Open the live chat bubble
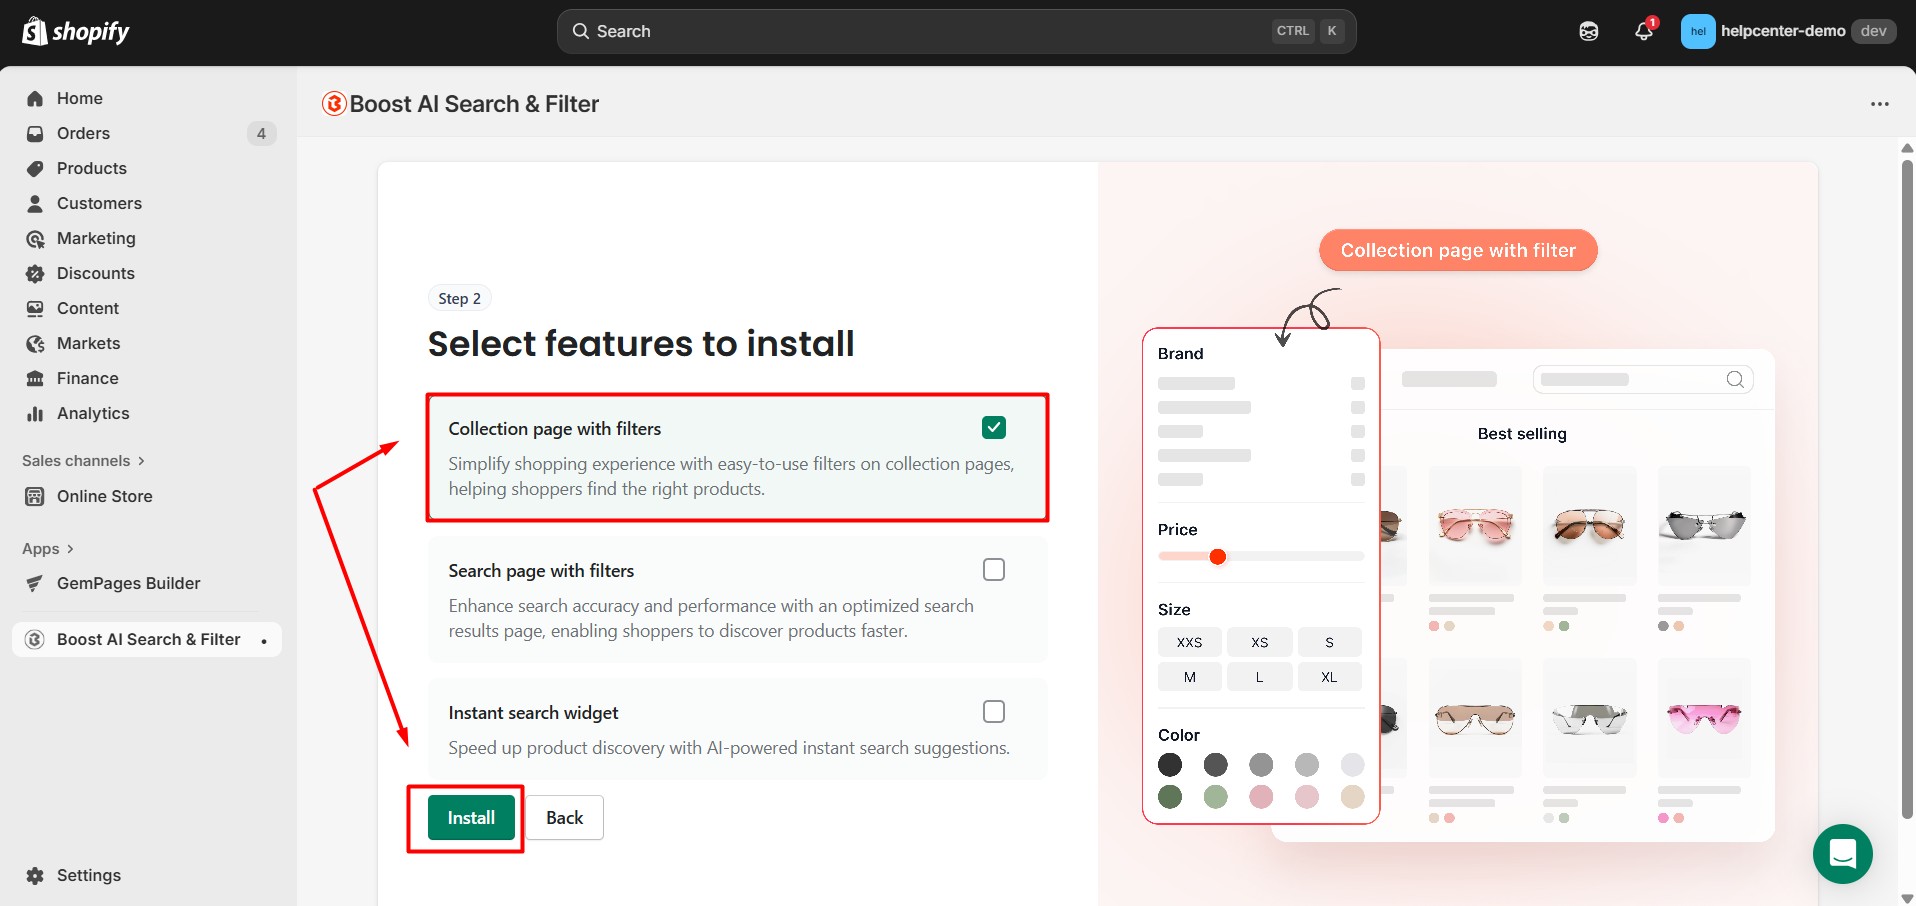 1843,854
